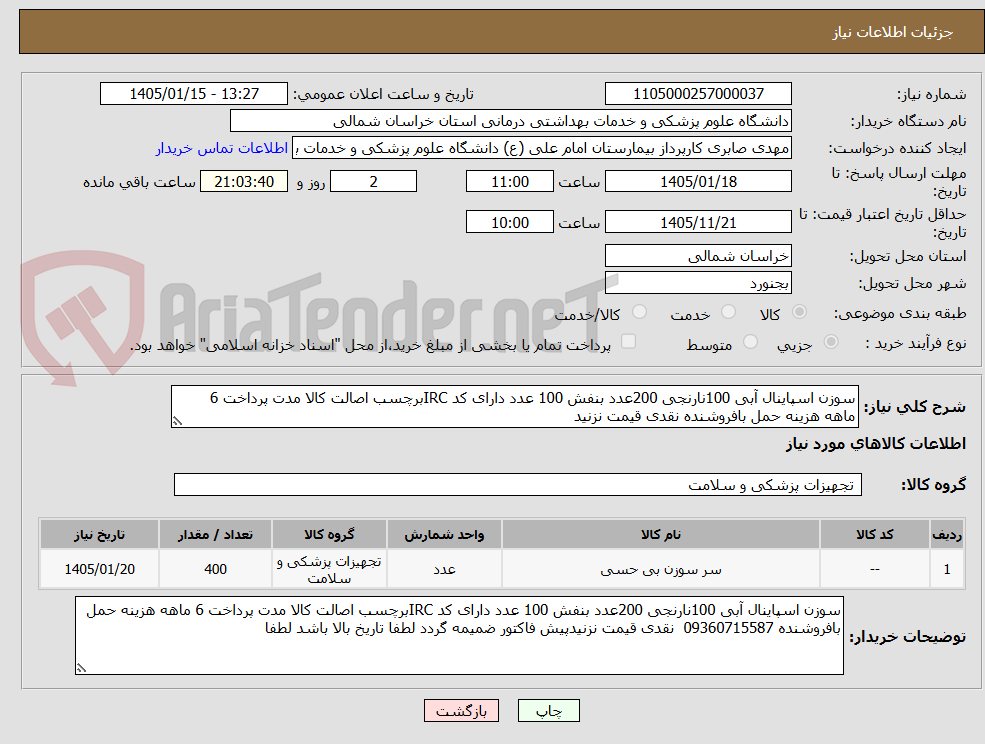The height and width of the screenshot is (744, 985).
Task: Click the goods group field تجهیزات پزشکی و سلامت
Action: (x=518, y=484)
